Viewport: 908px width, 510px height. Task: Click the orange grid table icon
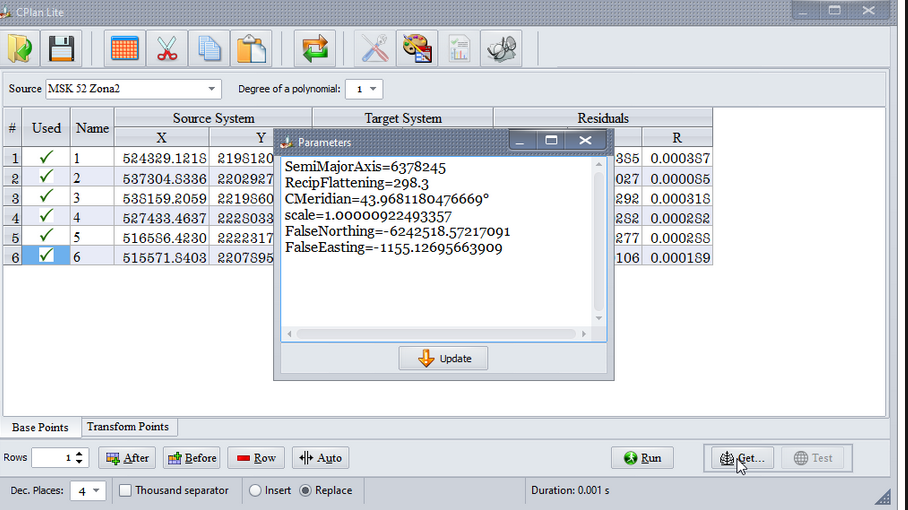pyautogui.click(x=125, y=48)
